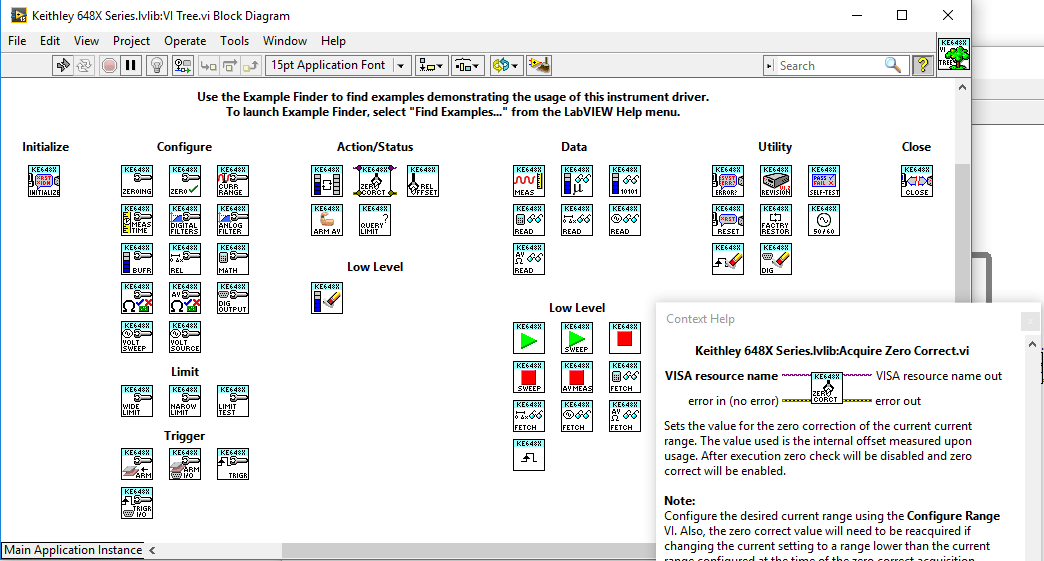Click the Limit Test VI icon
Screen dimensions: 1044x561
pos(233,401)
